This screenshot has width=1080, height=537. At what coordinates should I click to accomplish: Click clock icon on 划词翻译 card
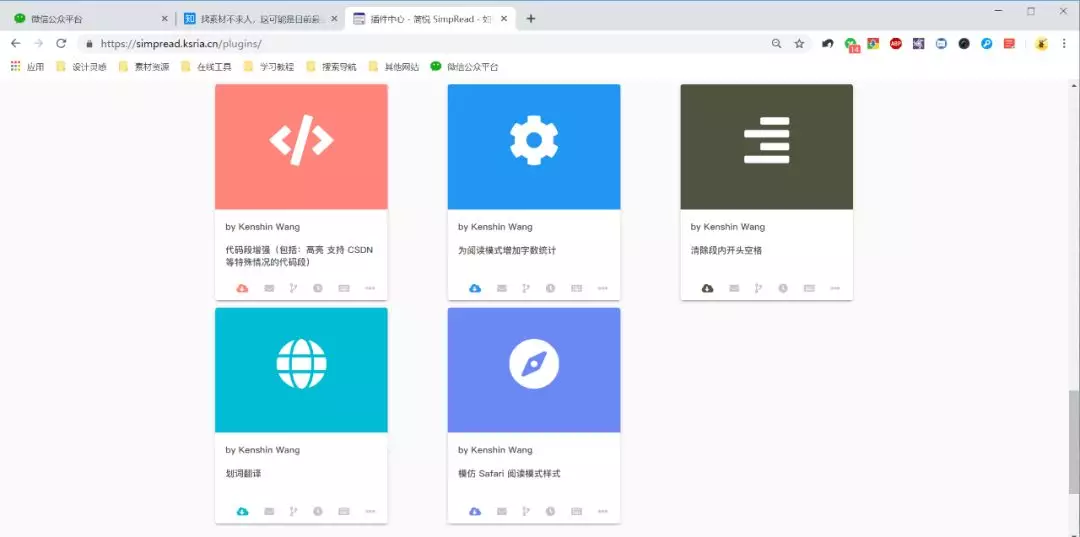pos(318,512)
